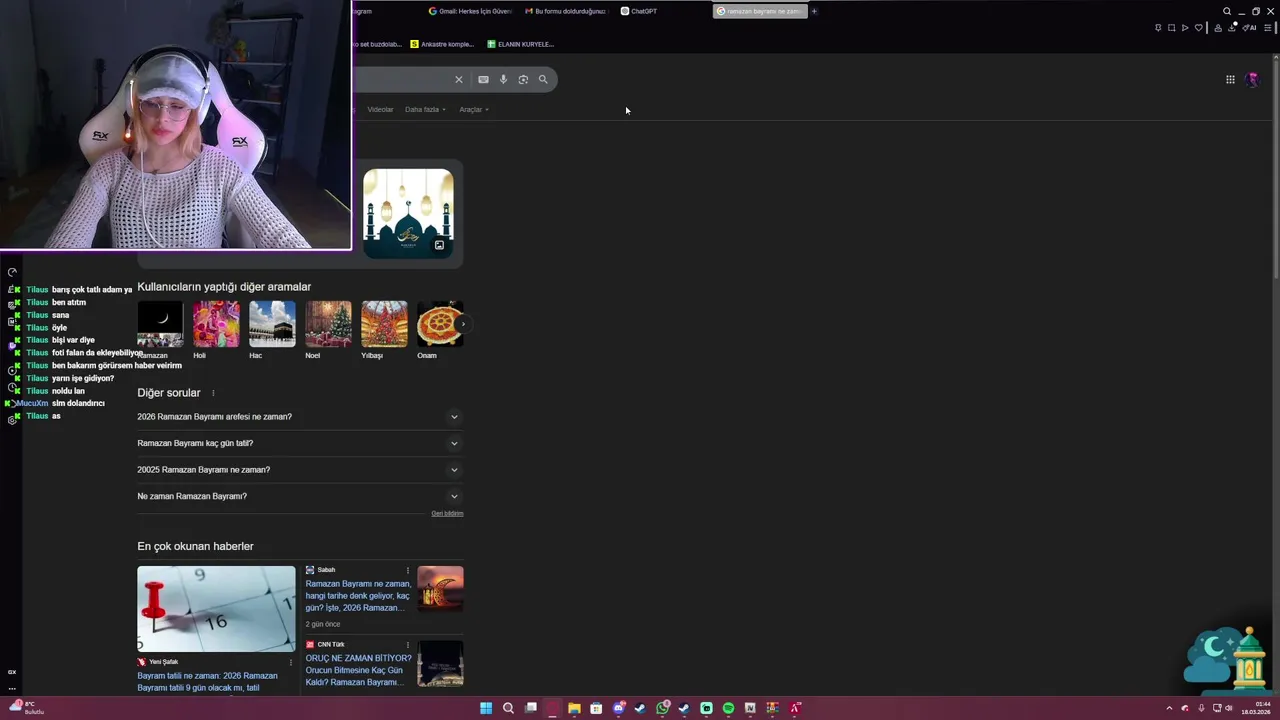Open a new browser tab
The width and height of the screenshot is (1280, 720).
(814, 11)
